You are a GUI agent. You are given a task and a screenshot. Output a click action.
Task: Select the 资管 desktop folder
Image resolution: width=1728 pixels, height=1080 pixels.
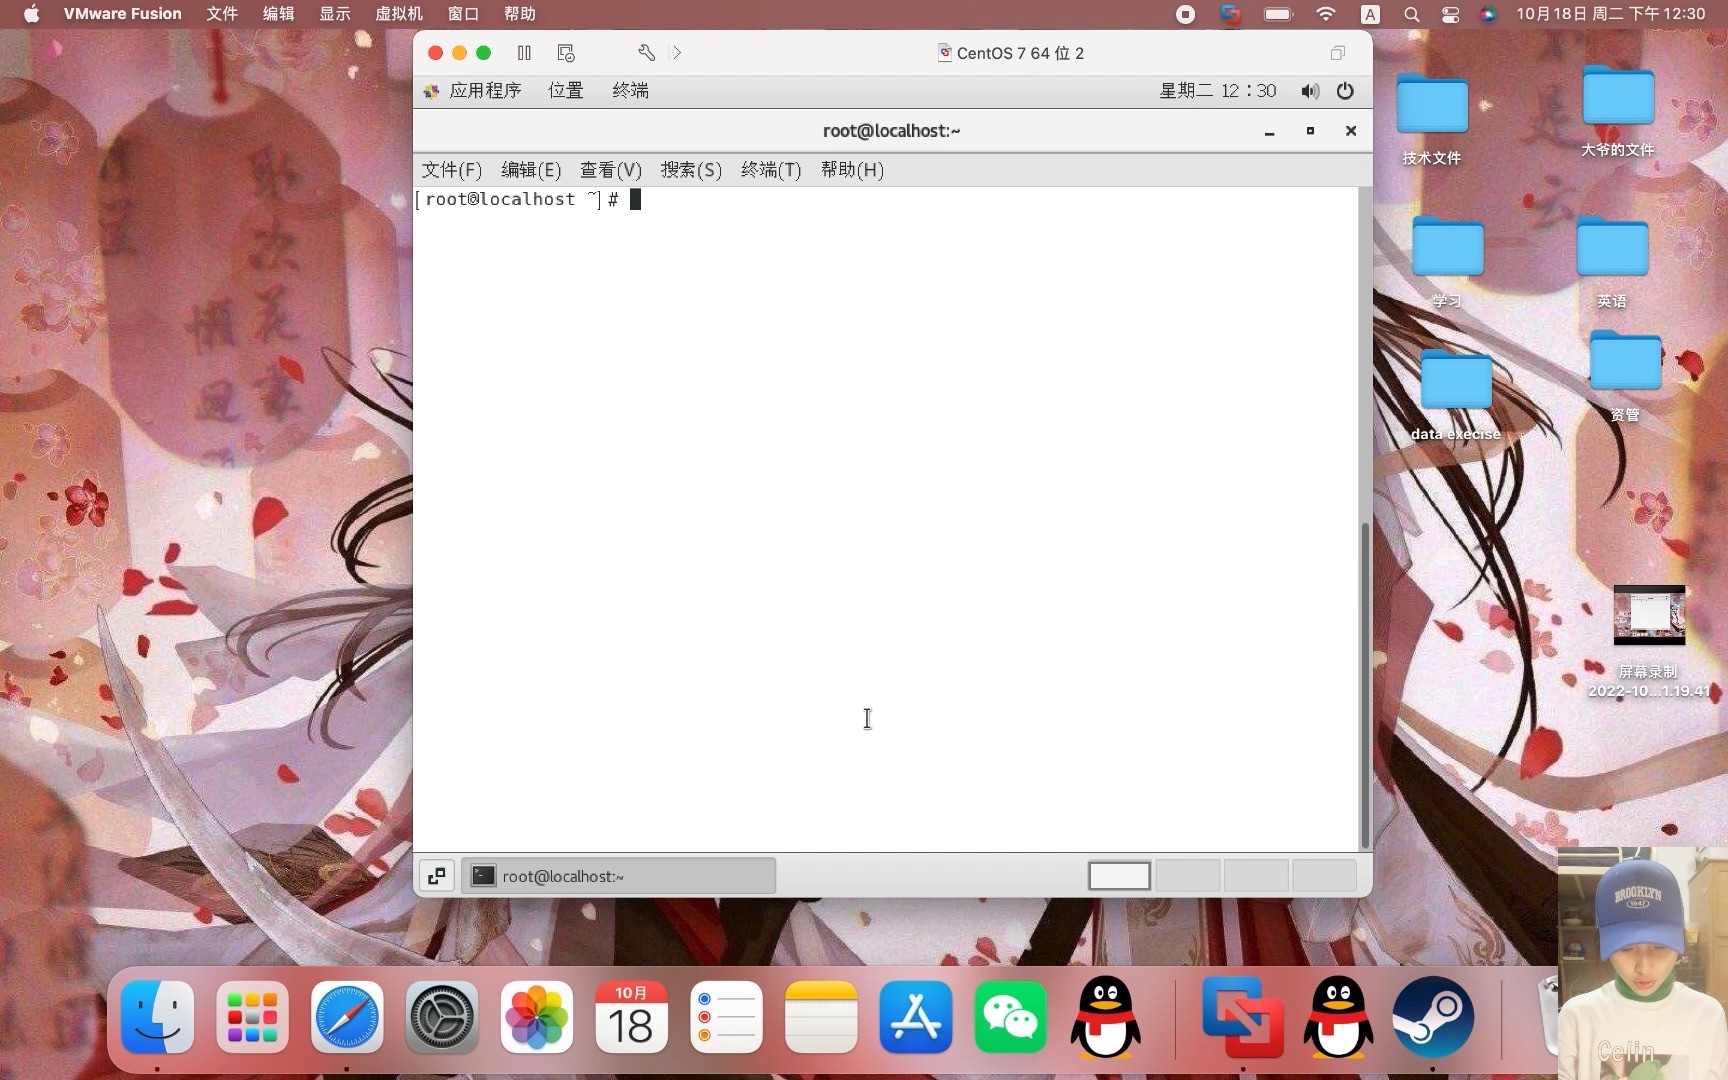tap(1625, 376)
